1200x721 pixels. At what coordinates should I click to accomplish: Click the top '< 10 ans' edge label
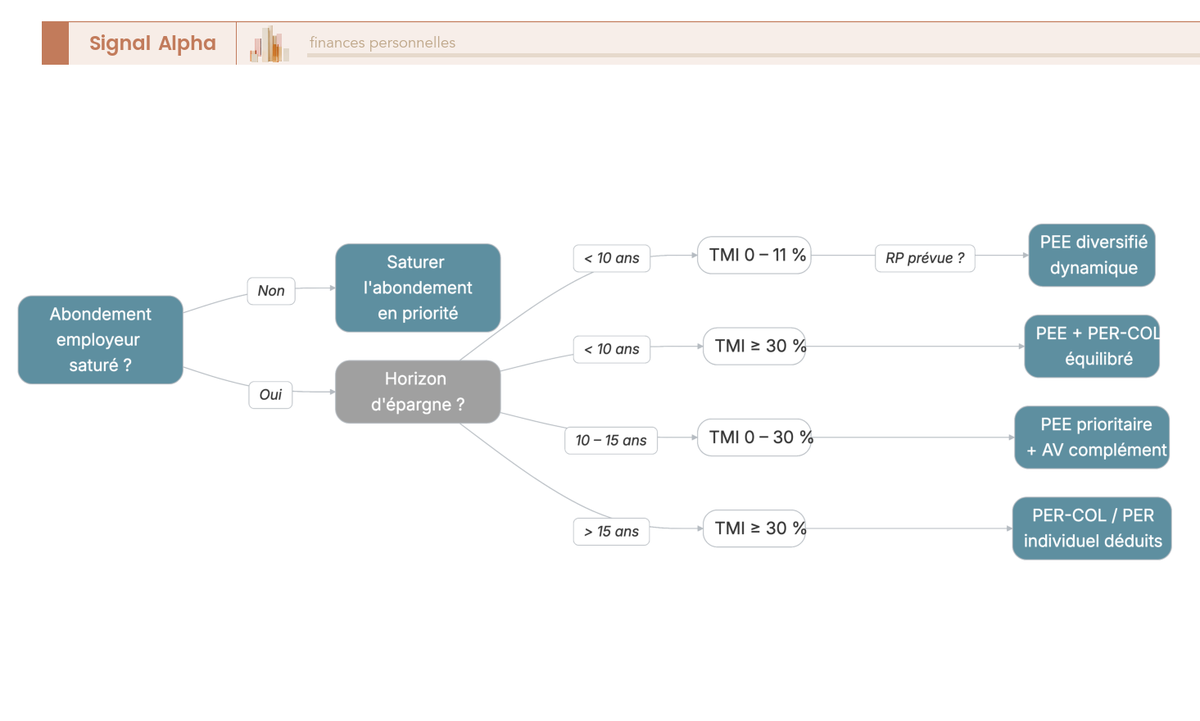point(612,258)
